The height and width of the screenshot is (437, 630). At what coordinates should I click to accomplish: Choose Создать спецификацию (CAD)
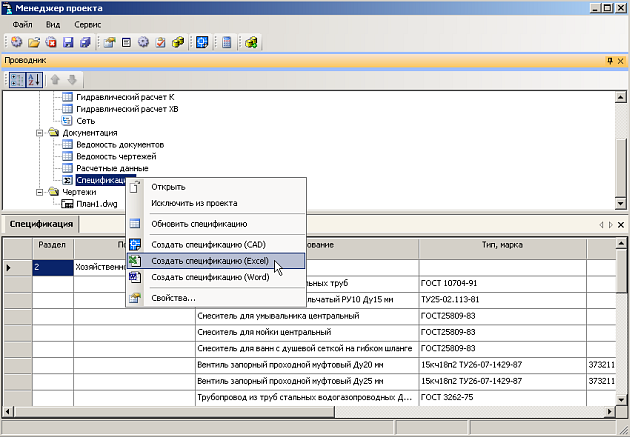click(x=216, y=245)
